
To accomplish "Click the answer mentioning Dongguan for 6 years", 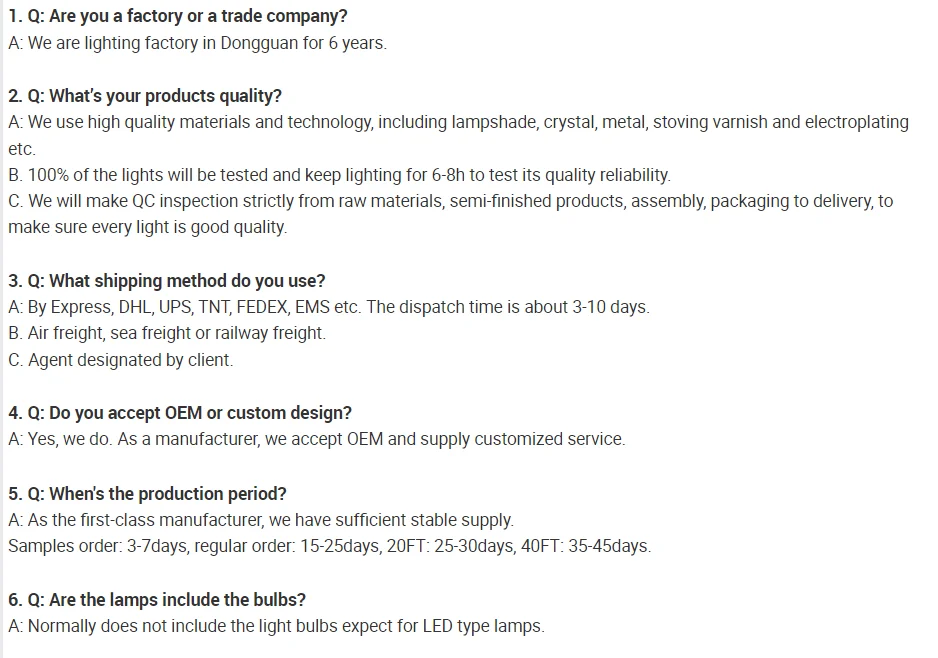I will [x=197, y=43].
